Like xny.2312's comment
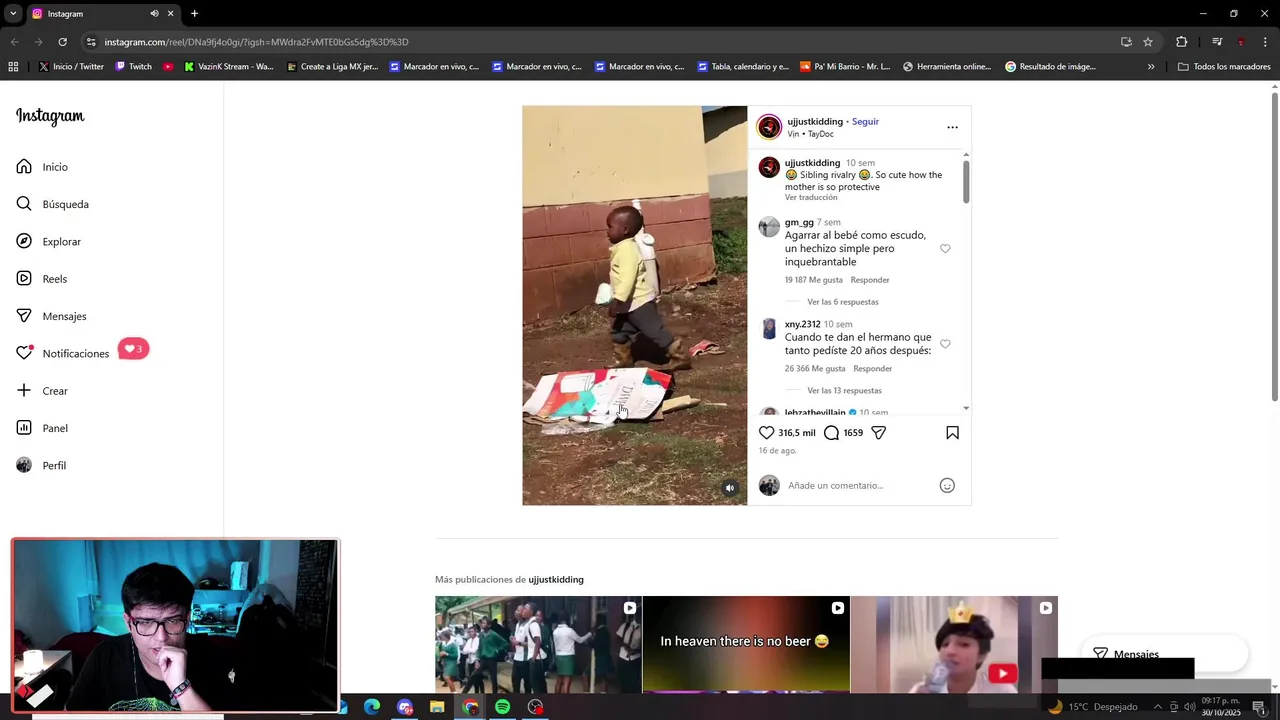Viewport: 1280px width, 720px height. (x=945, y=344)
